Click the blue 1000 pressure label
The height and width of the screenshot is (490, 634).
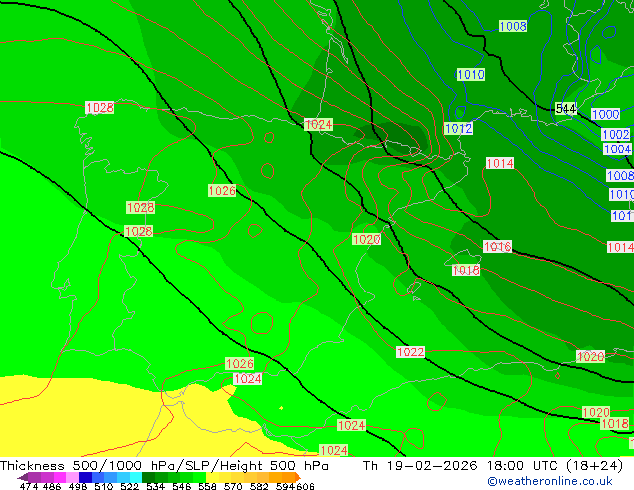point(605,114)
